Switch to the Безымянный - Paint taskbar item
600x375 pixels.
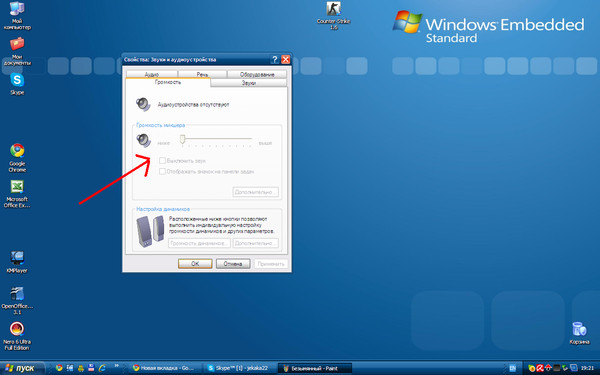[314, 368]
